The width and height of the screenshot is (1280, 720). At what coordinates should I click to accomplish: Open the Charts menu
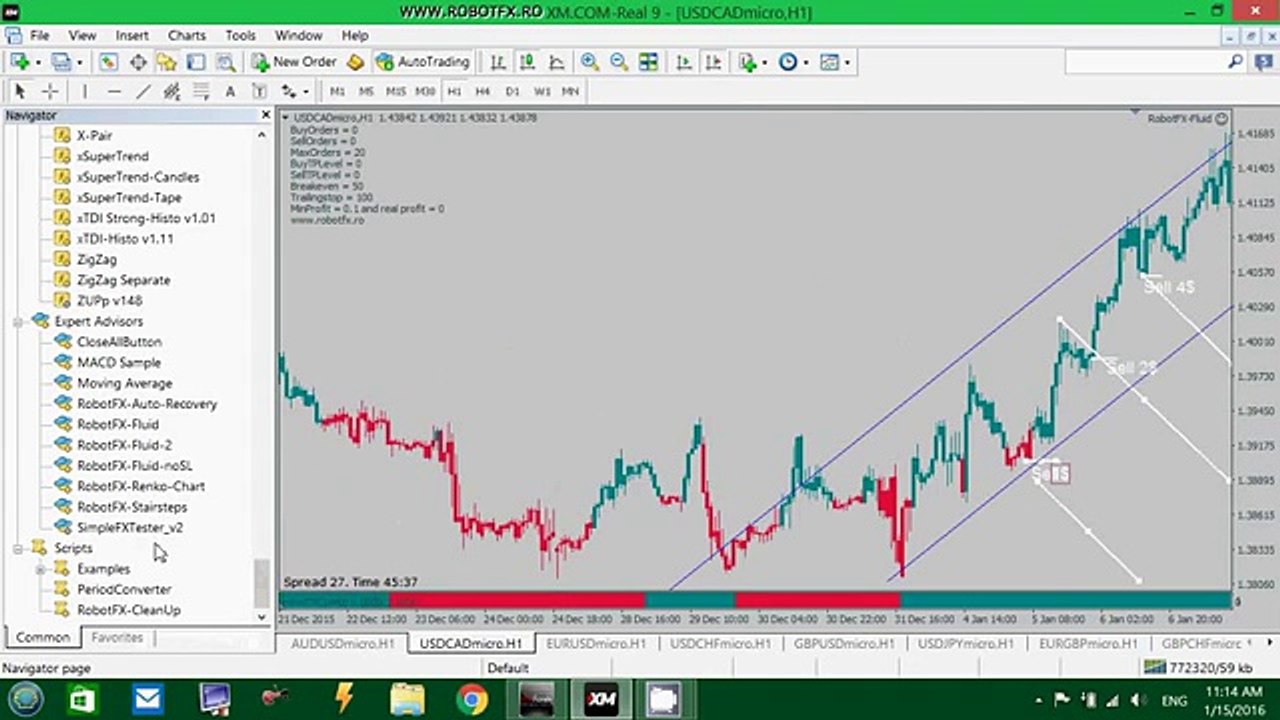click(x=187, y=35)
